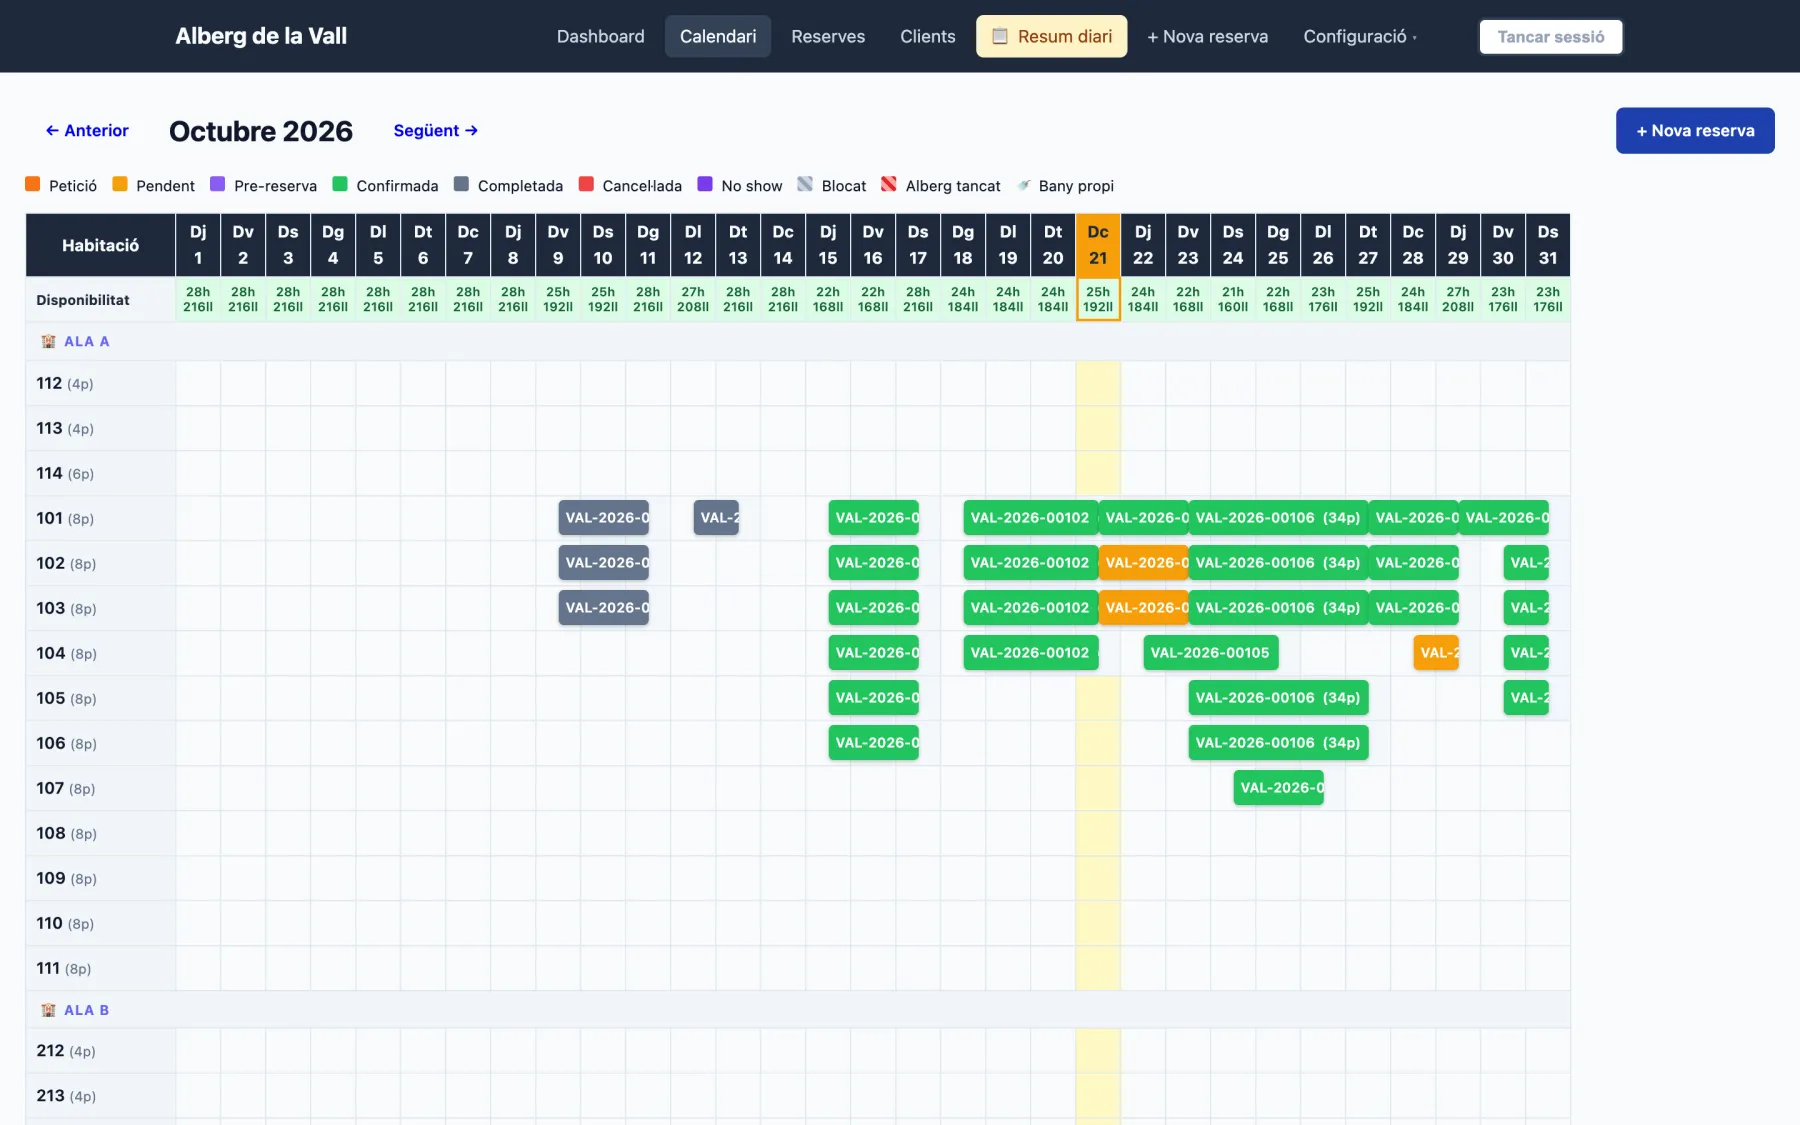Image resolution: width=1800 pixels, height=1125 pixels.
Task: Go to the Següent month link
Action: [436, 131]
